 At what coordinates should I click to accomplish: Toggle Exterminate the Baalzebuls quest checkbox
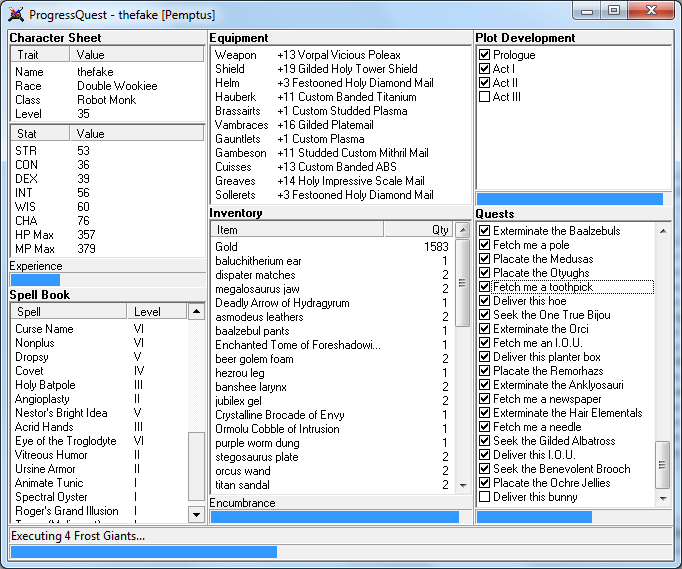pyautogui.click(x=484, y=231)
